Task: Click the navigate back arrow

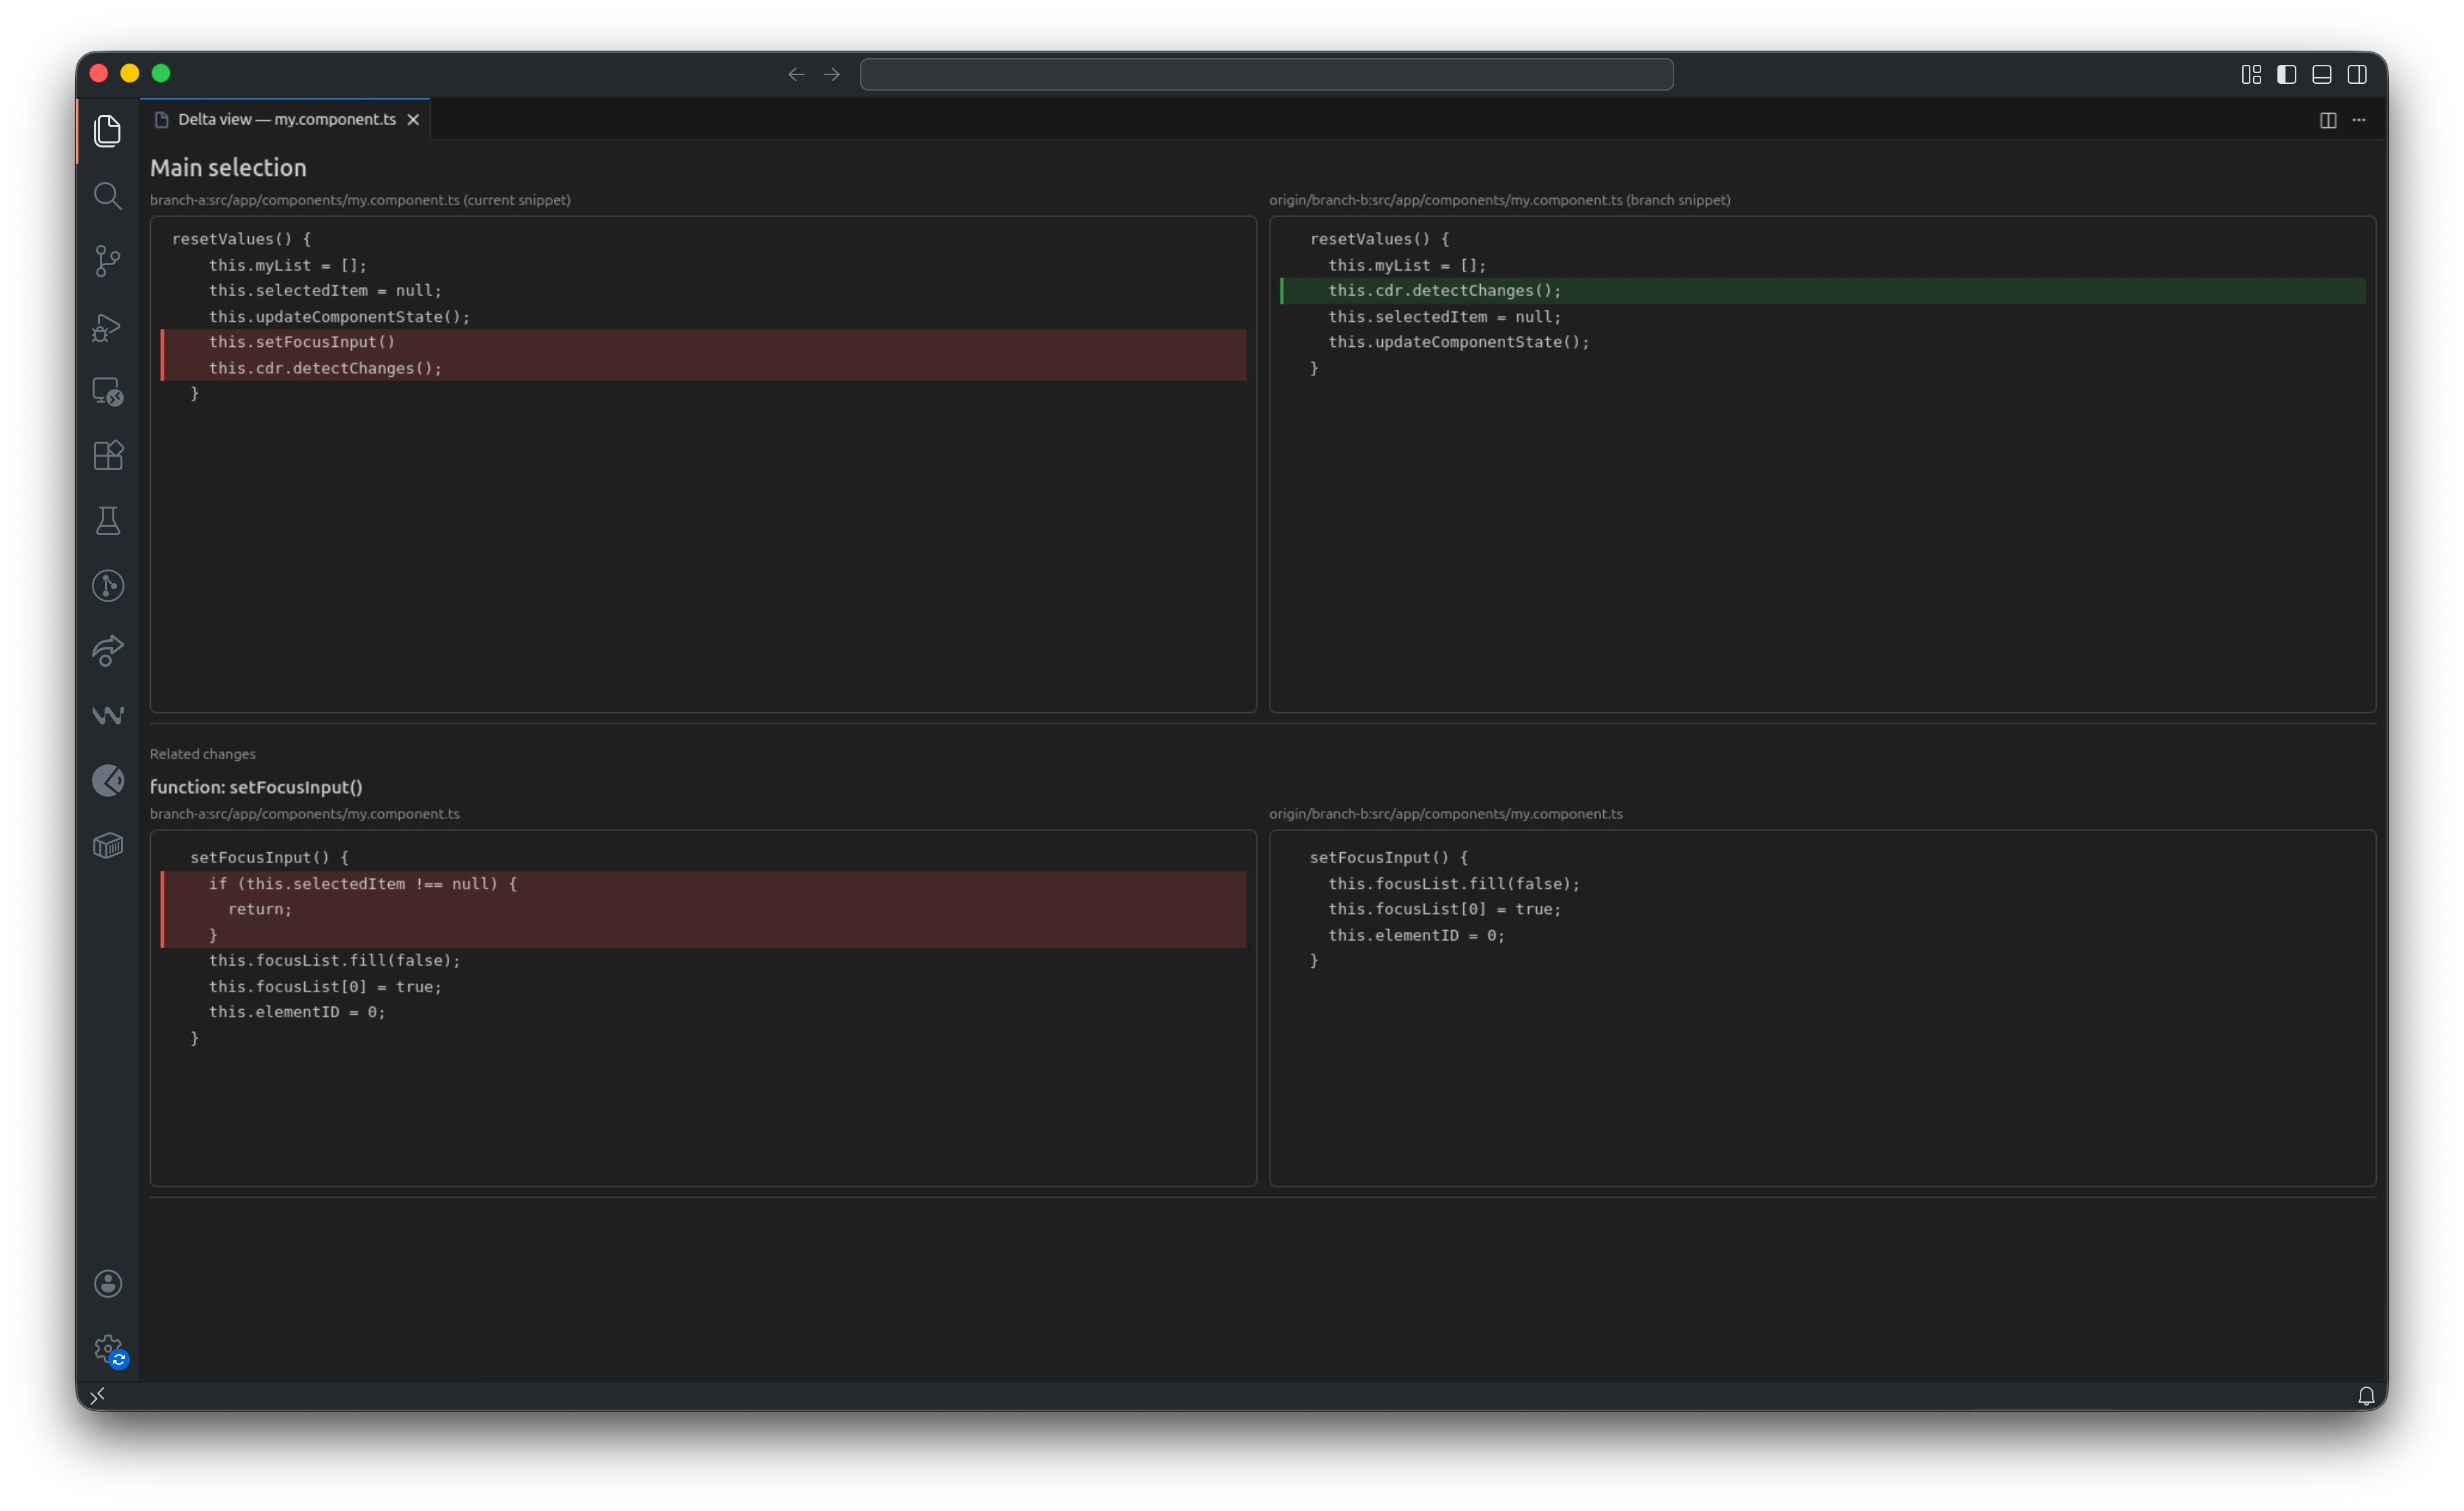Action: (796, 74)
